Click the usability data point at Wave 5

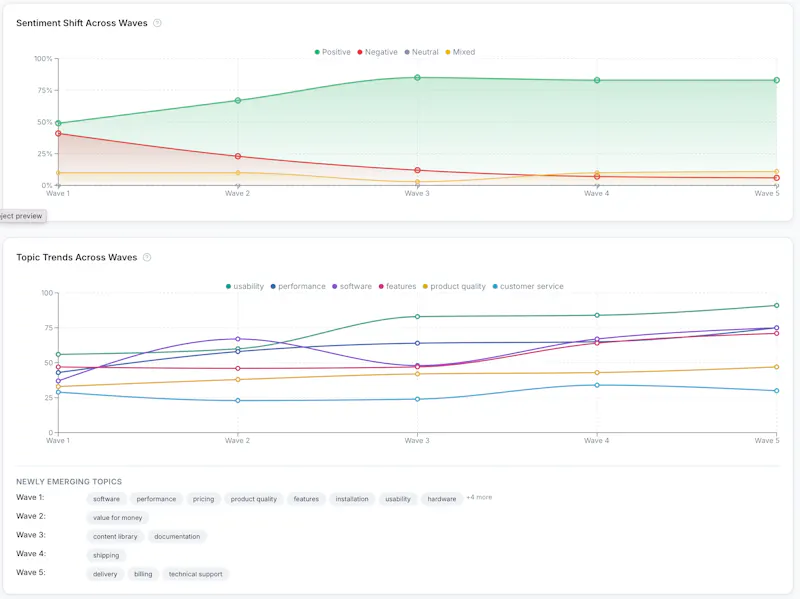tap(777, 306)
